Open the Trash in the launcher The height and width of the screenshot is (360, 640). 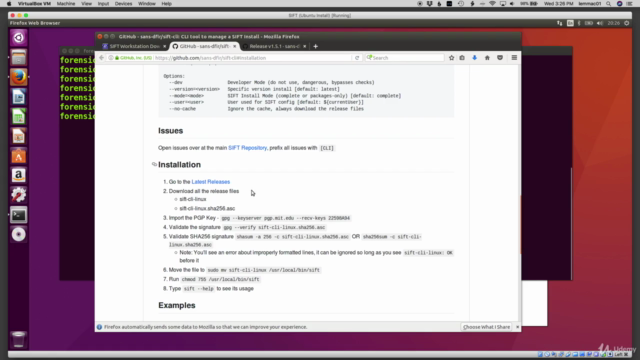click(18, 339)
